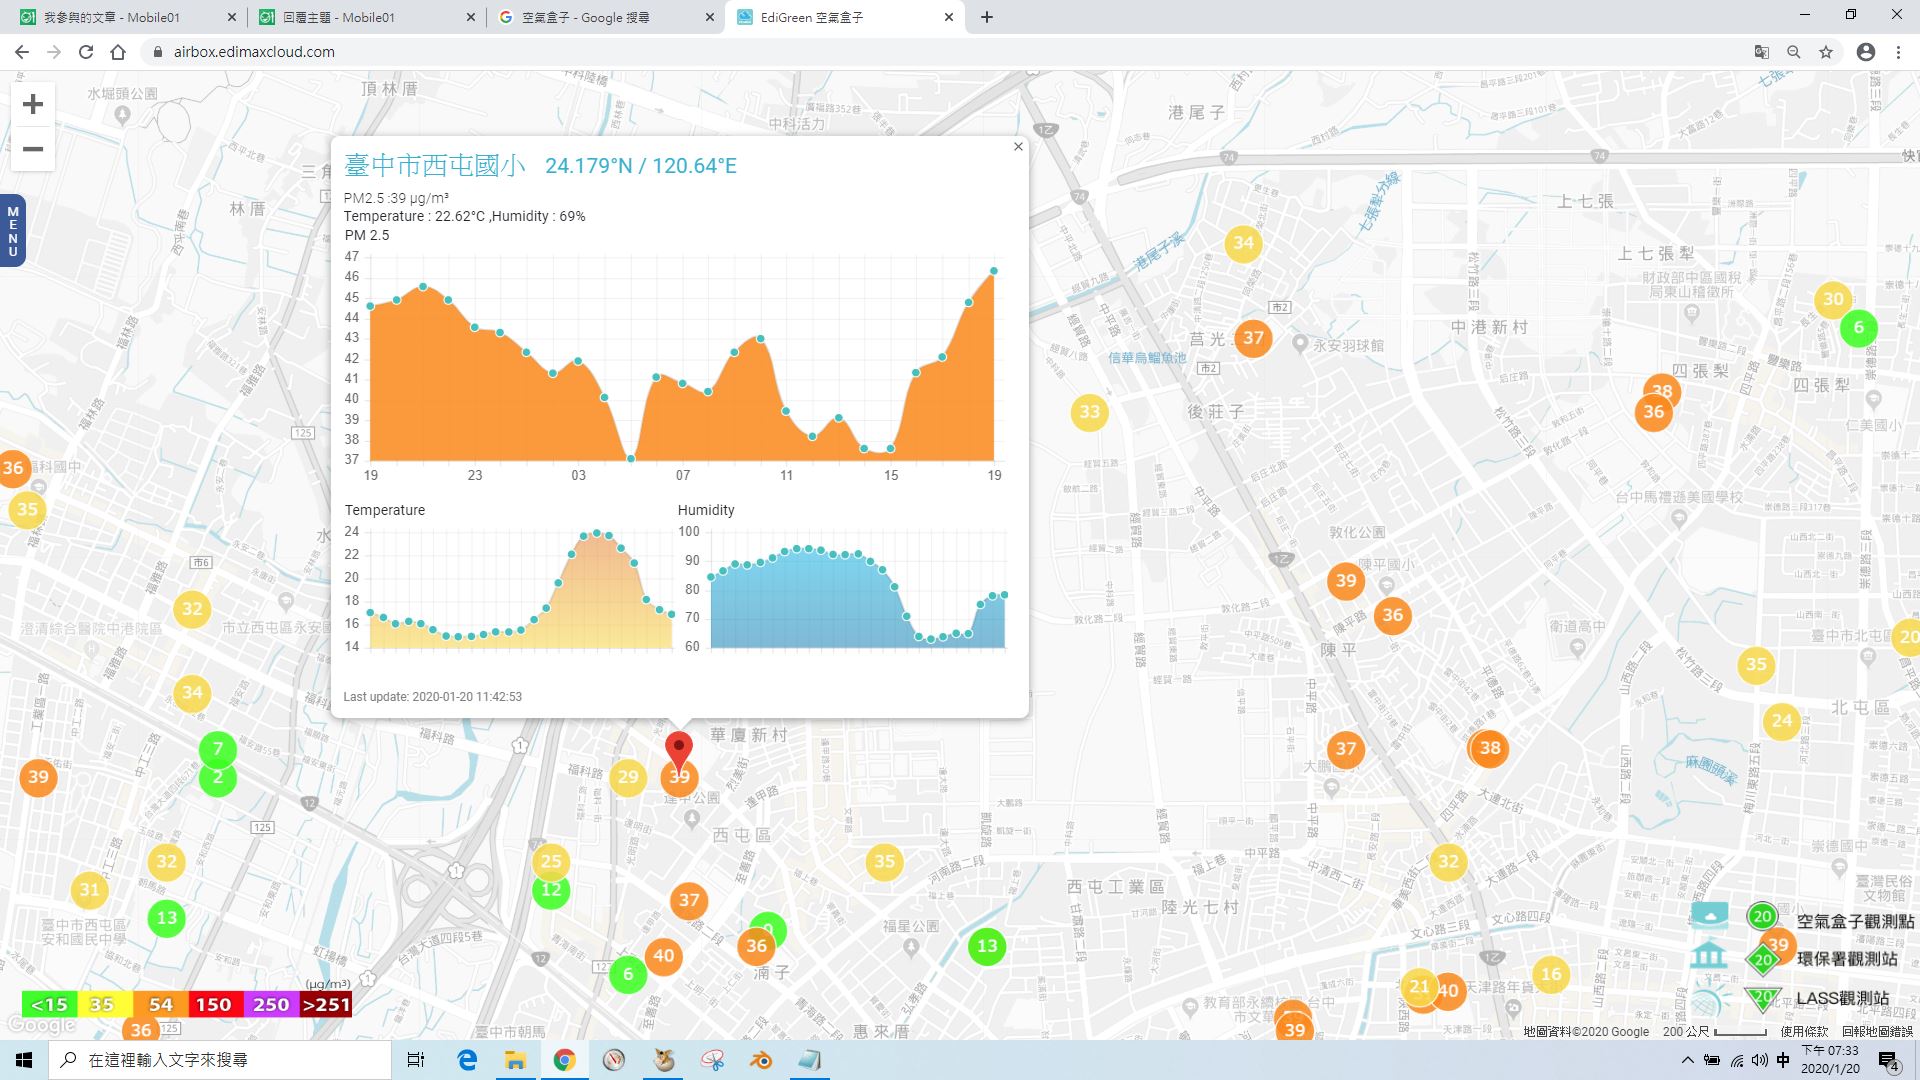The height and width of the screenshot is (1080, 1920).
Task: Launch Microsoft Edge from the taskbar
Action: tap(467, 1060)
